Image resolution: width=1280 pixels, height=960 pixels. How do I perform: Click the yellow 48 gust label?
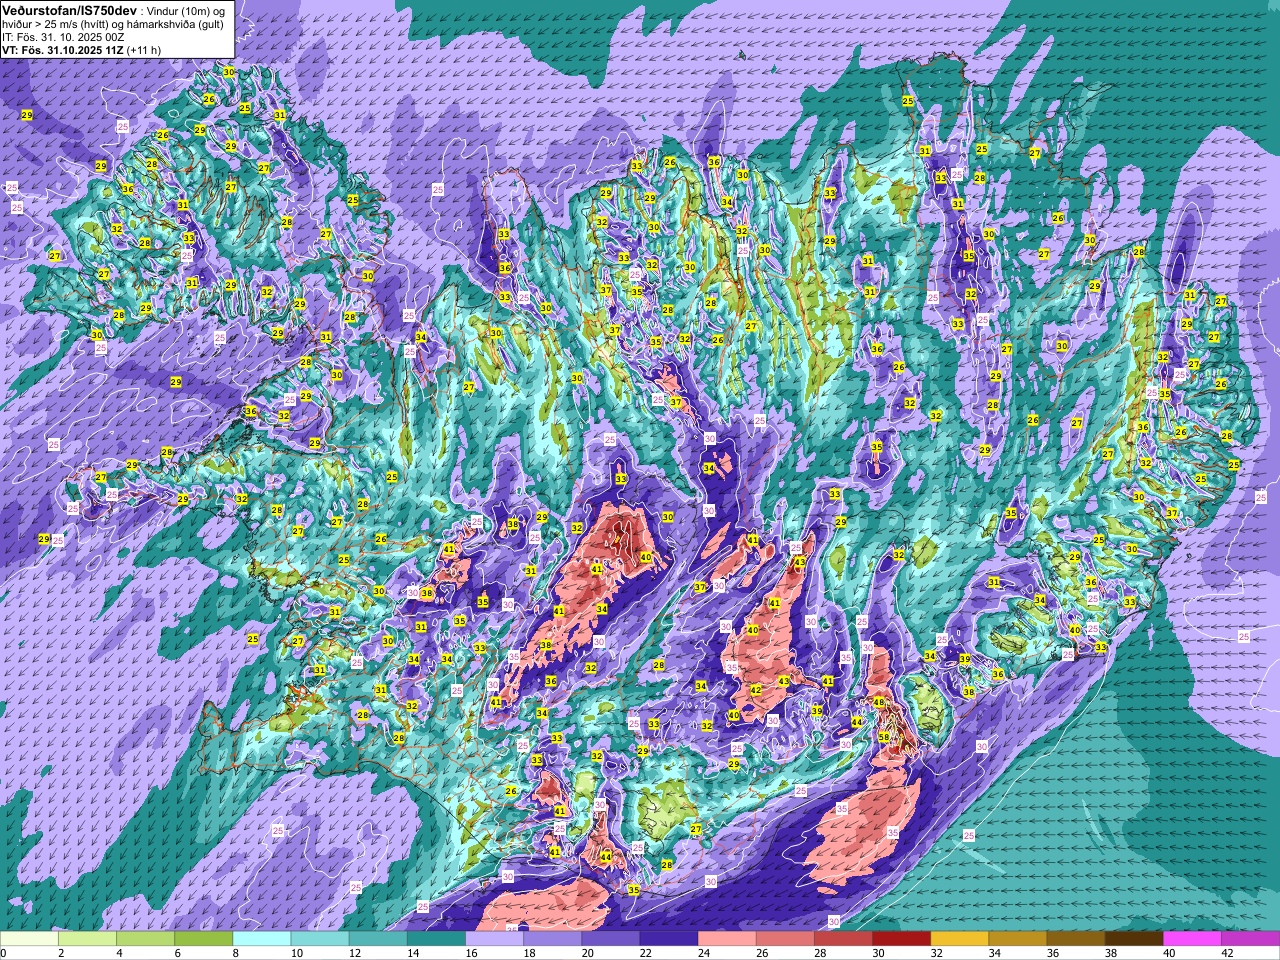tap(879, 703)
